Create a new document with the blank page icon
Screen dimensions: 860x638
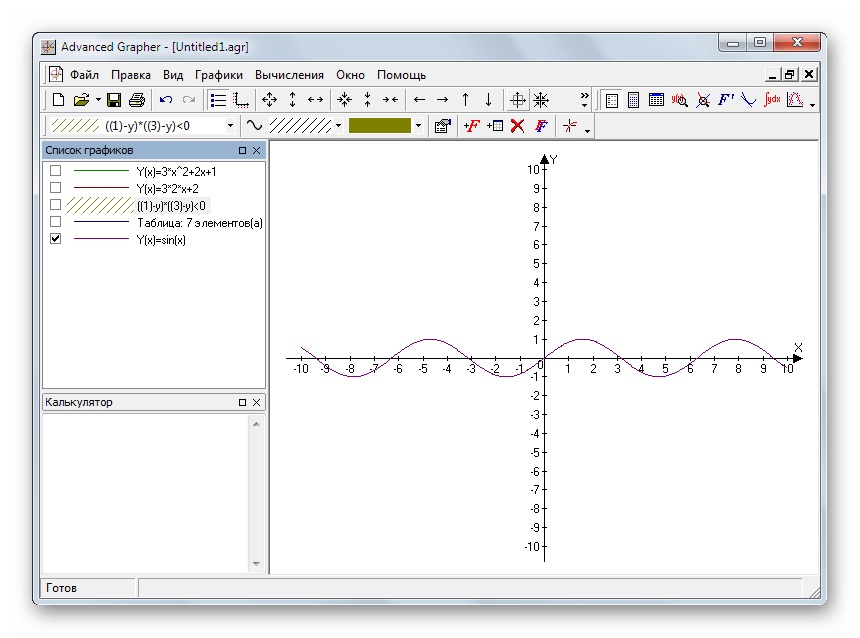point(58,100)
